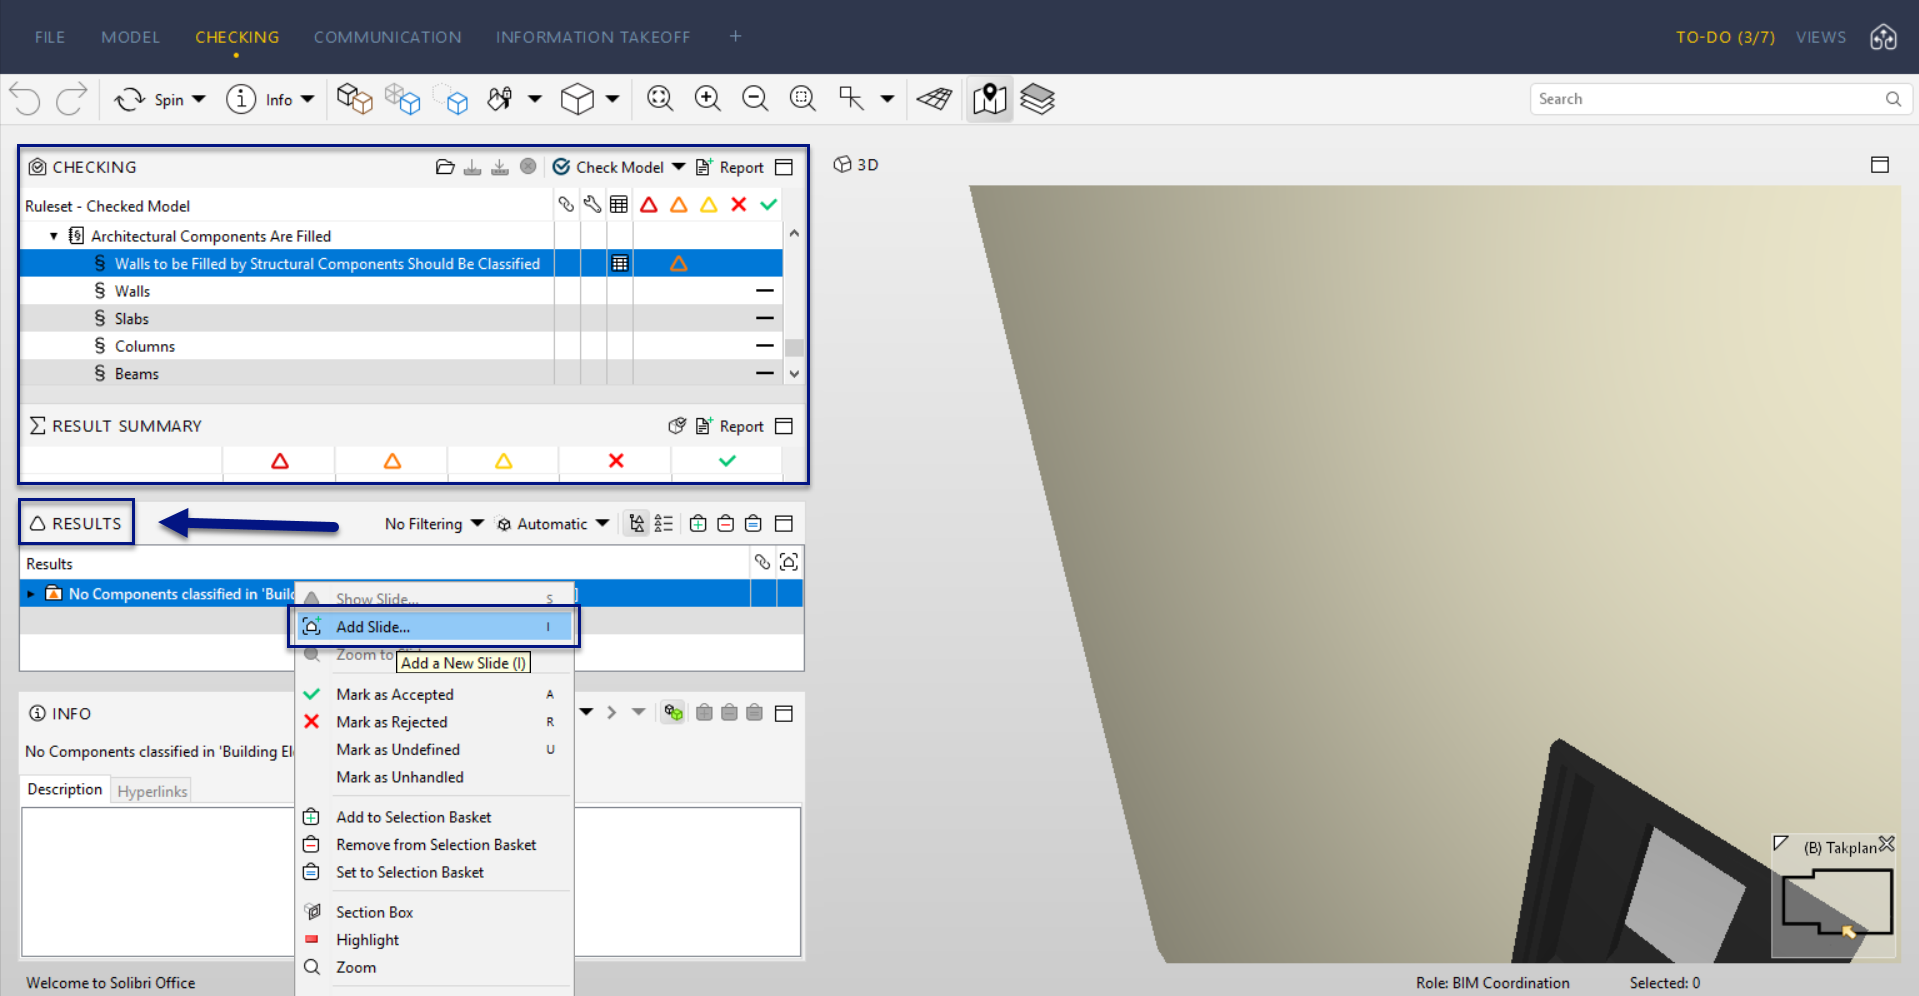Choose Mark as Unhandled in context menu
Image resolution: width=1919 pixels, height=996 pixels.
point(434,777)
